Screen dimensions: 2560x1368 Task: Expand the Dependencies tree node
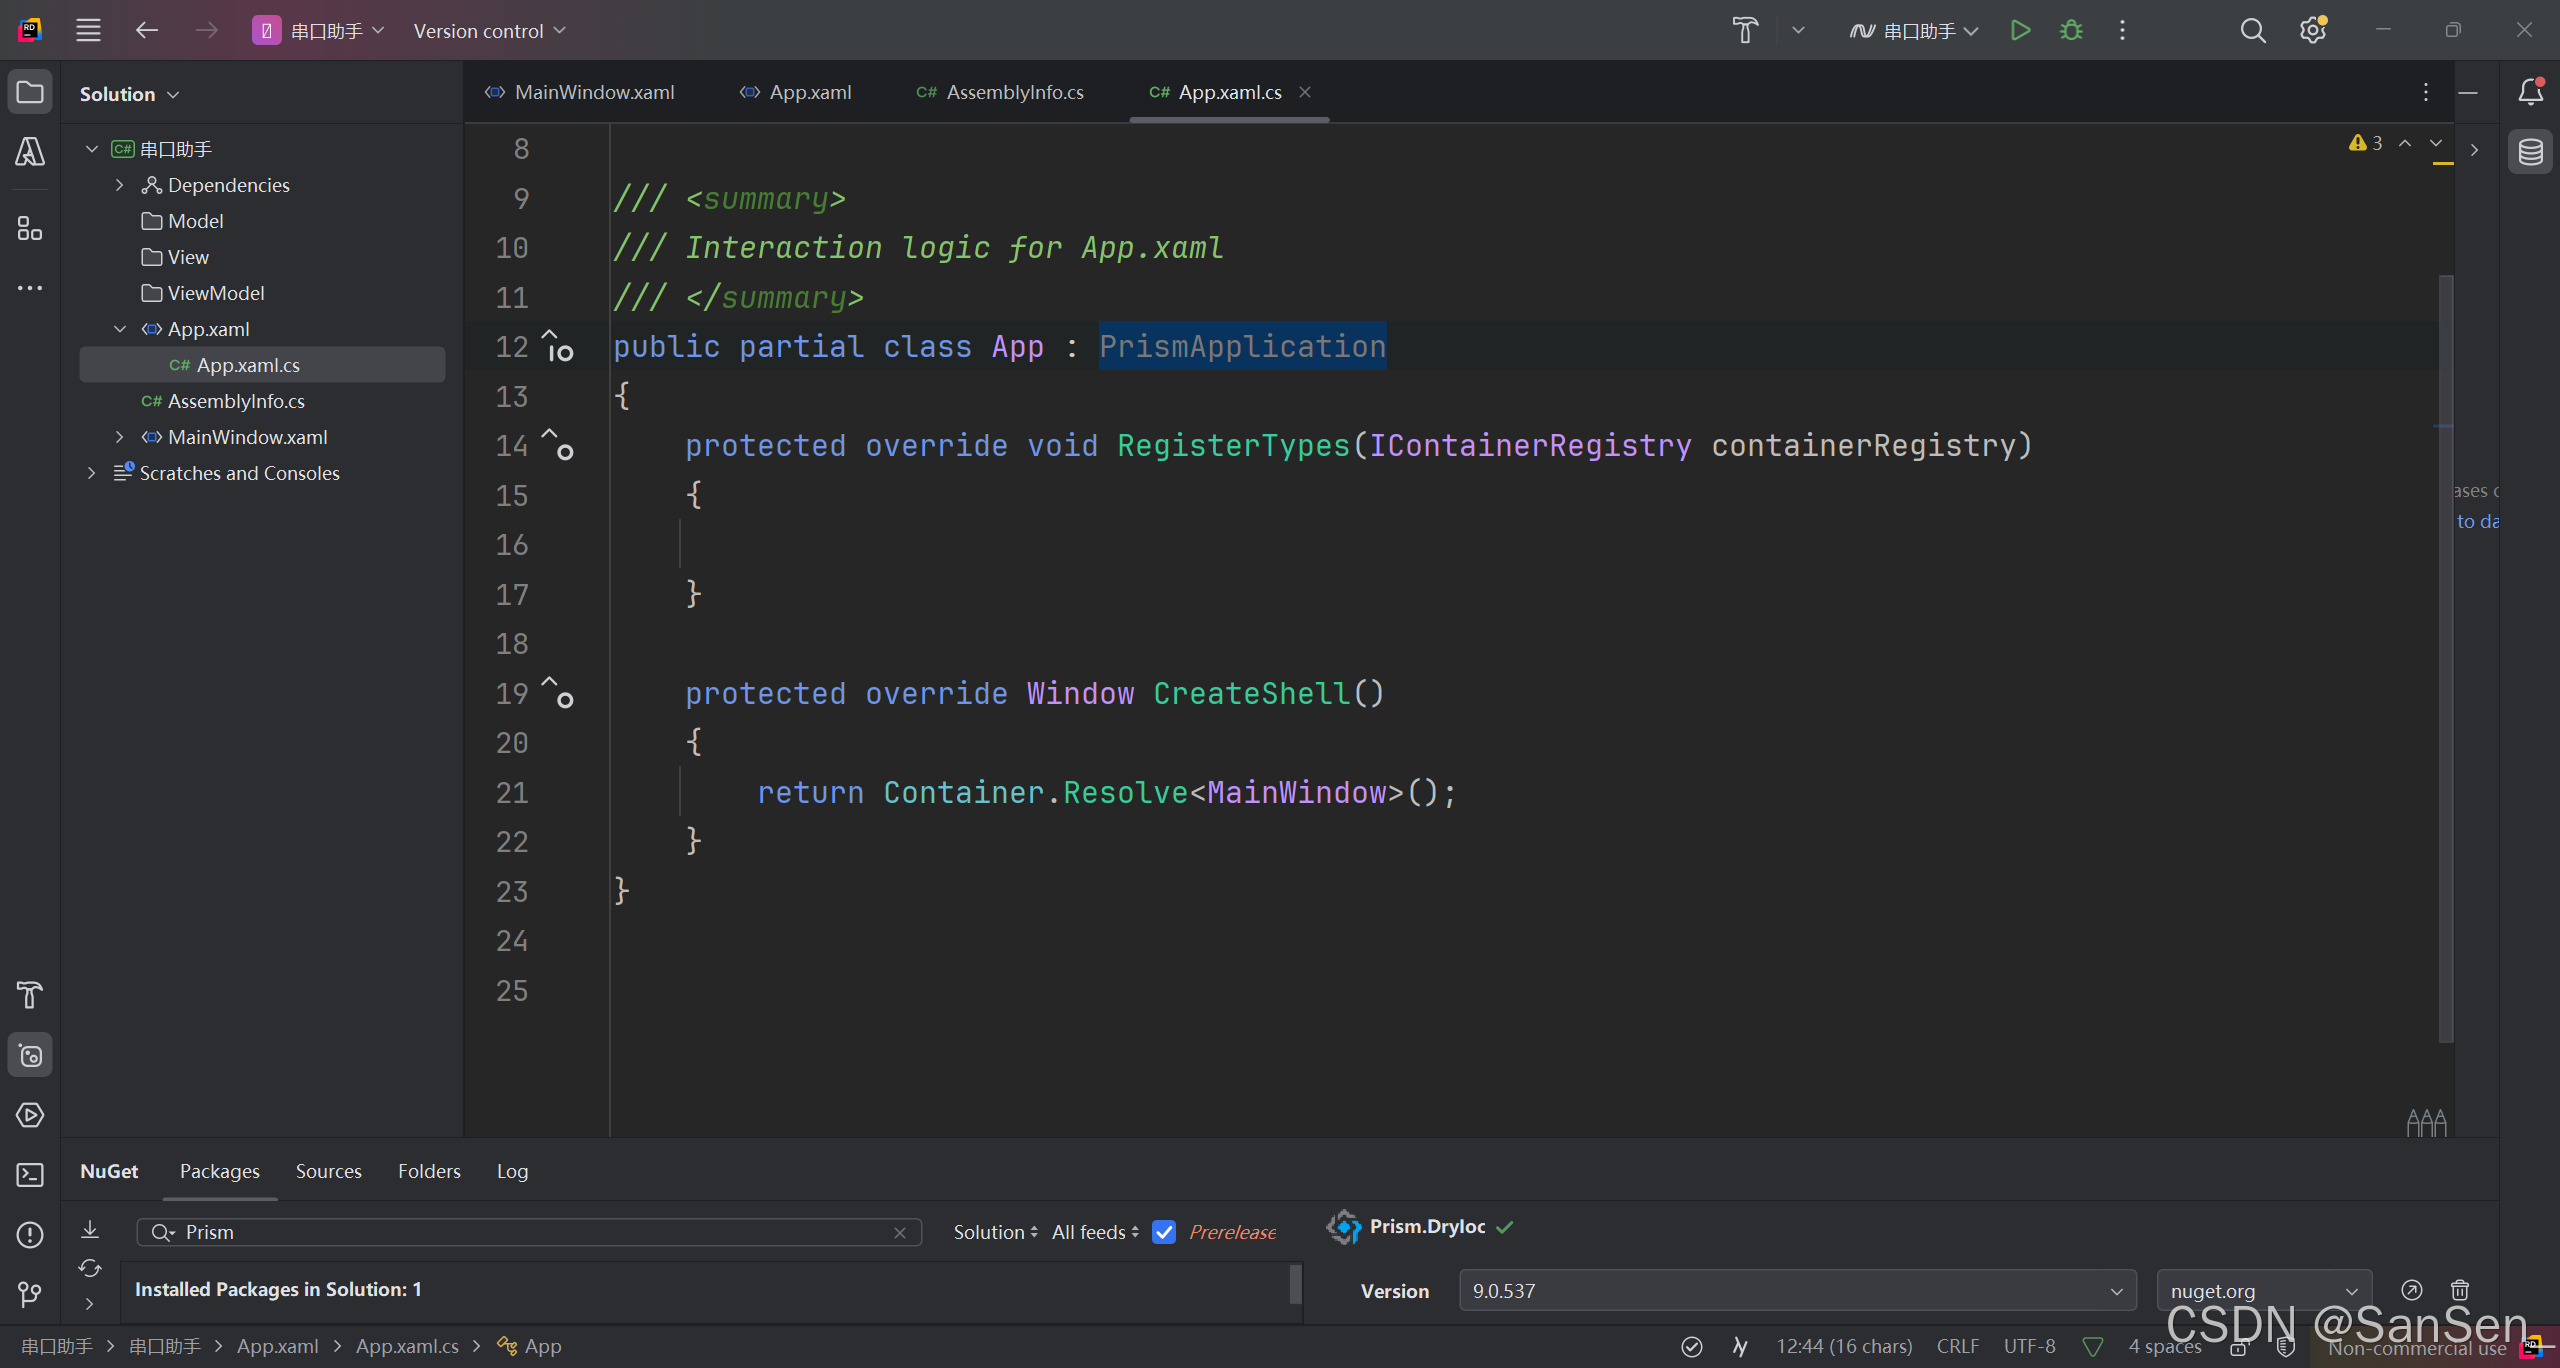(120, 185)
